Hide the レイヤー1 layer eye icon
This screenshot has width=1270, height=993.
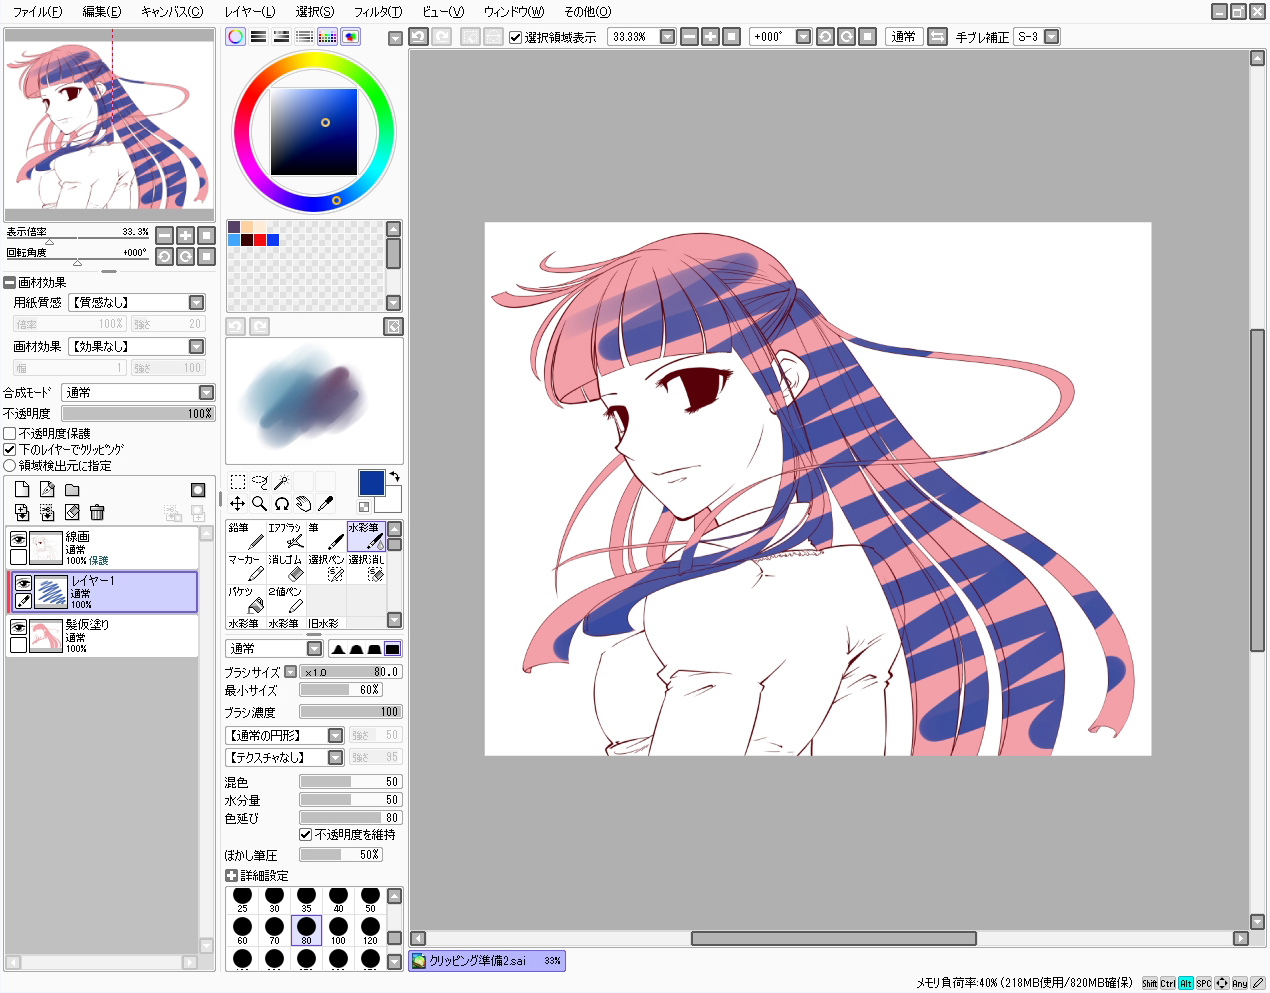[x=23, y=583]
